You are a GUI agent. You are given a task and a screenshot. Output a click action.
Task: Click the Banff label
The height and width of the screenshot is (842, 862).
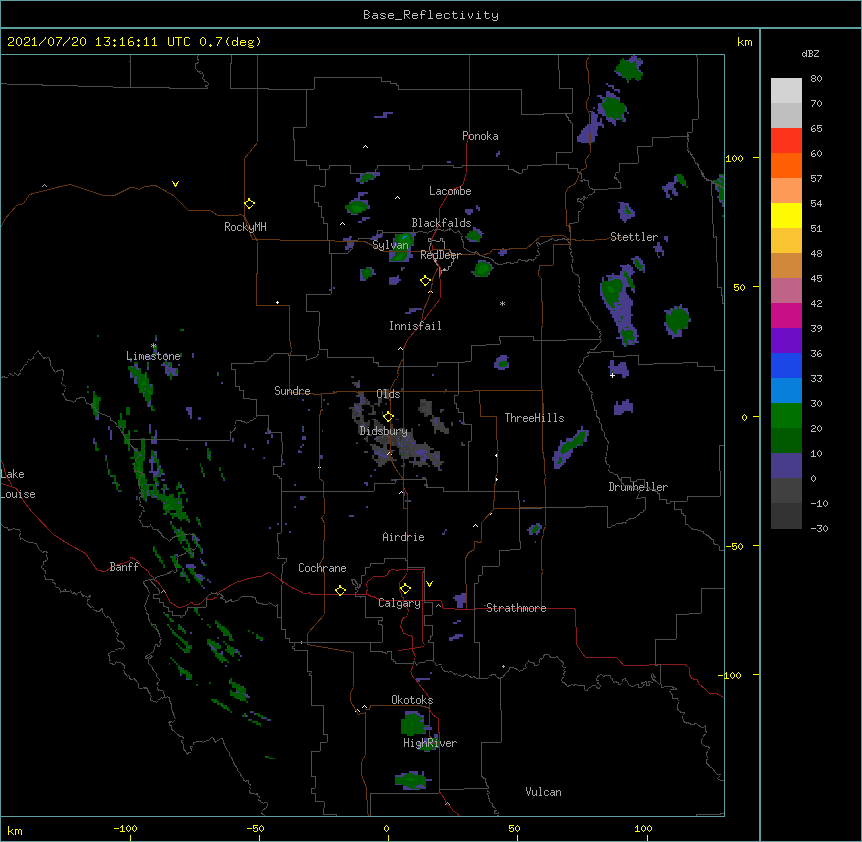pos(124,567)
